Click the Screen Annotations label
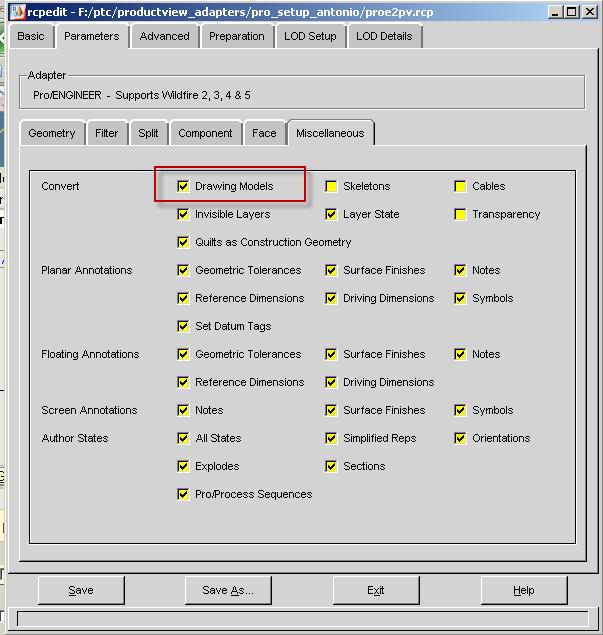 coord(89,410)
